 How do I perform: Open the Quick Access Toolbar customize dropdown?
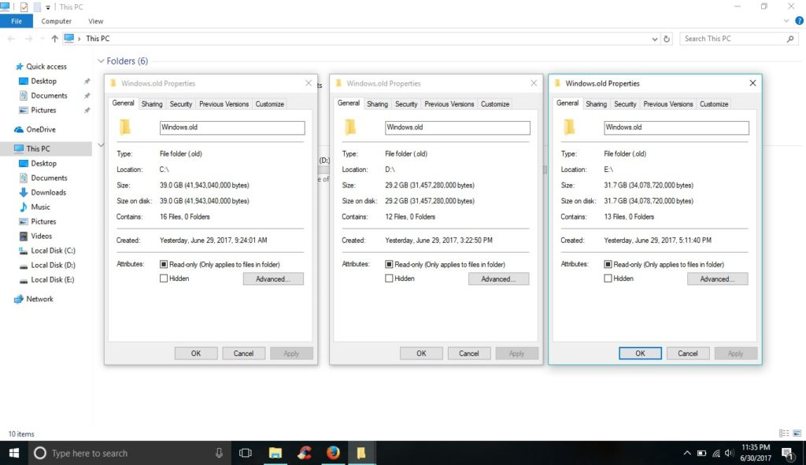[48, 7]
